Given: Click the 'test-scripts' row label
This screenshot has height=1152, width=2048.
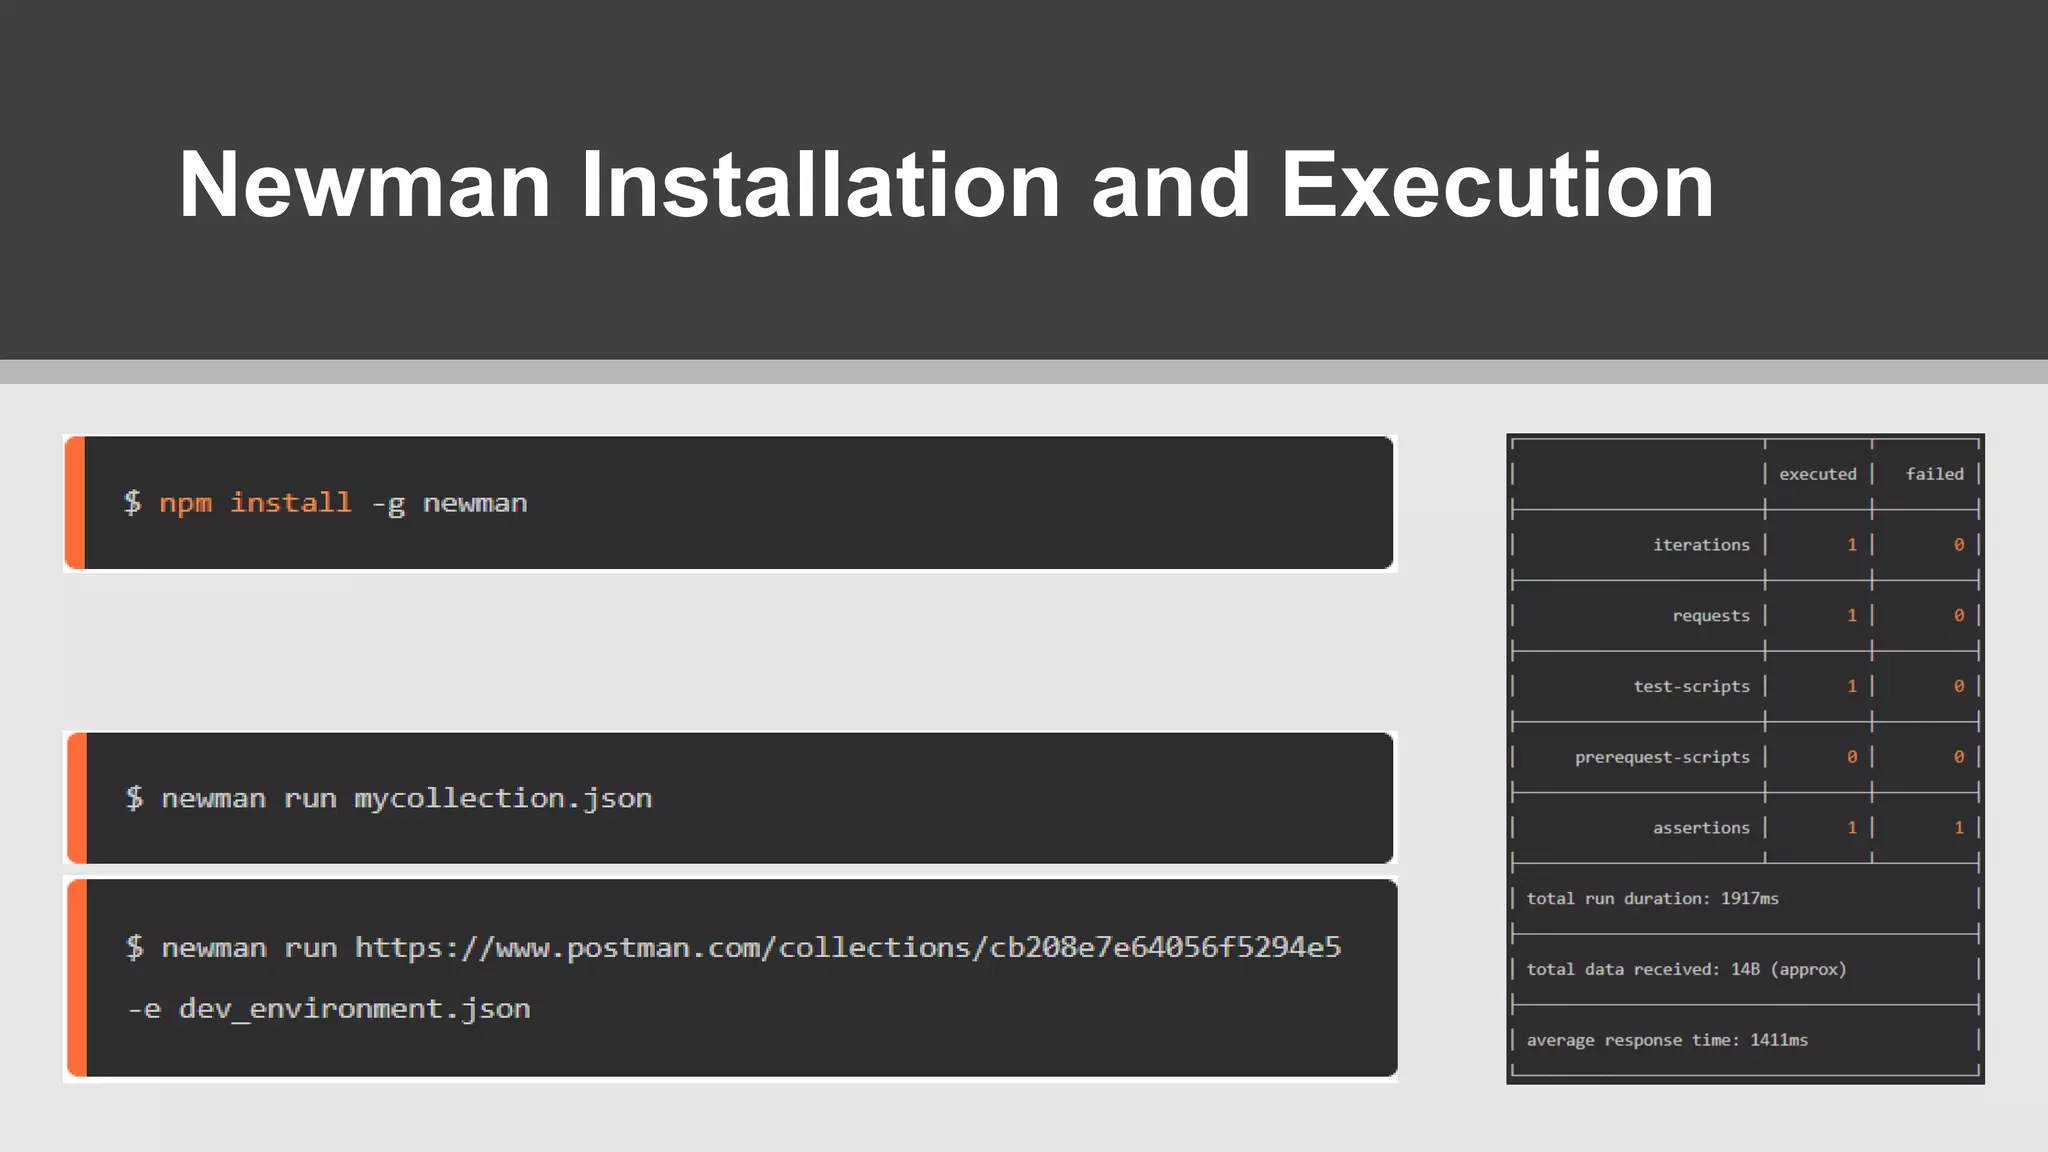Looking at the screenshot, I should (1691, 686).
